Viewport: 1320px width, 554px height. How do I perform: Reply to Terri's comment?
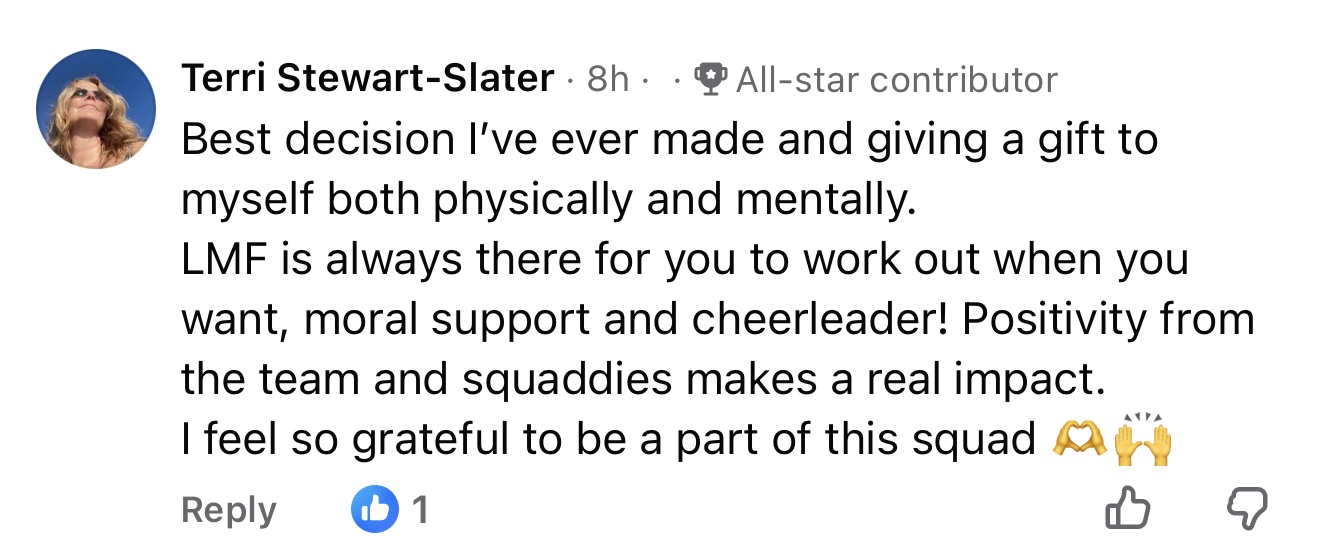click(x=228, y=510)
